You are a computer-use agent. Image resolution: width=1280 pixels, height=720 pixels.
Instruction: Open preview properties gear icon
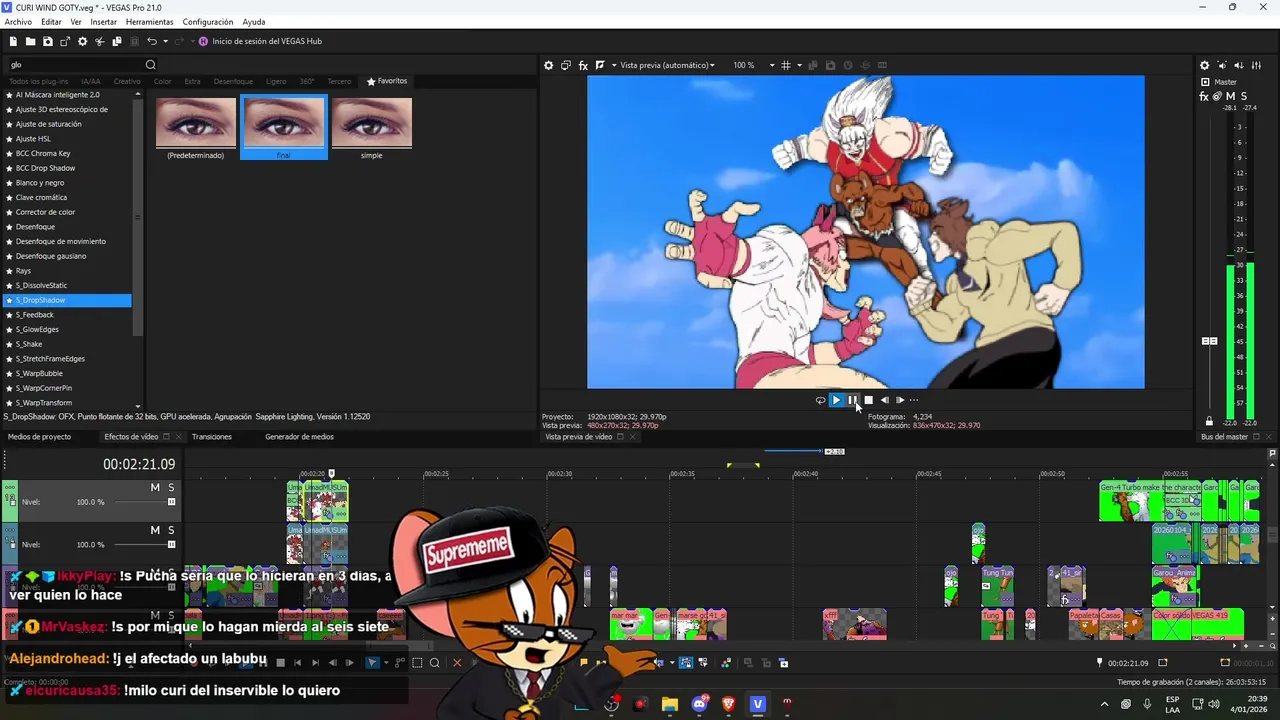548,65
